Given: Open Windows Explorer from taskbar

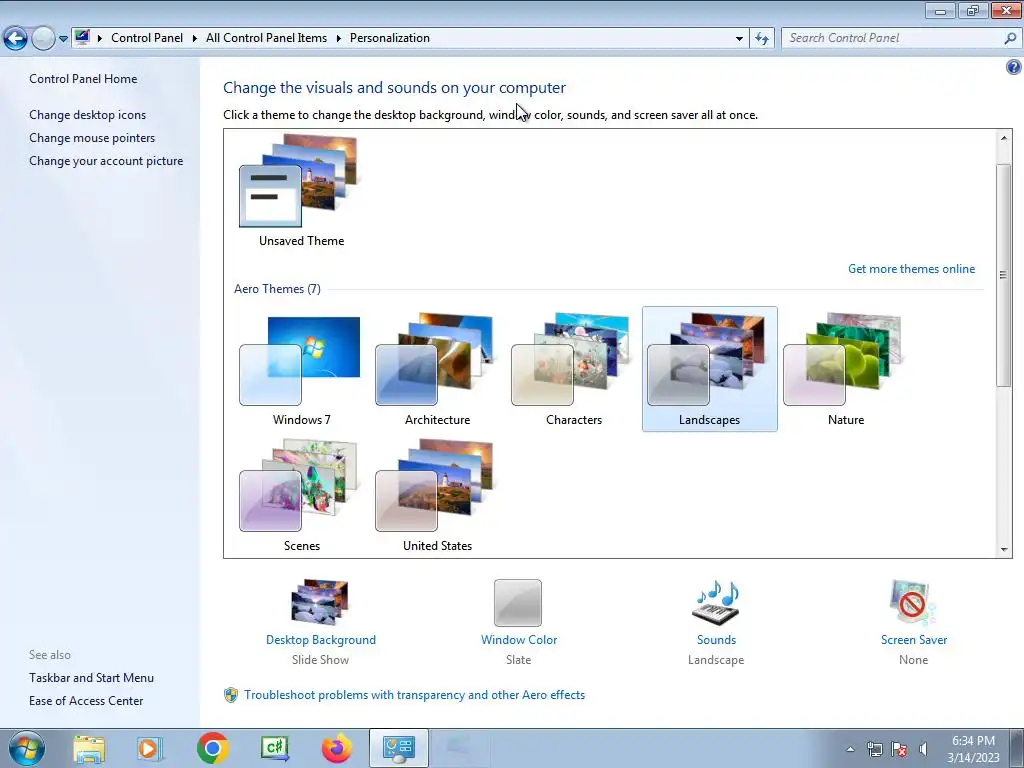Looking at the screenshot, I should pos(89,748).
